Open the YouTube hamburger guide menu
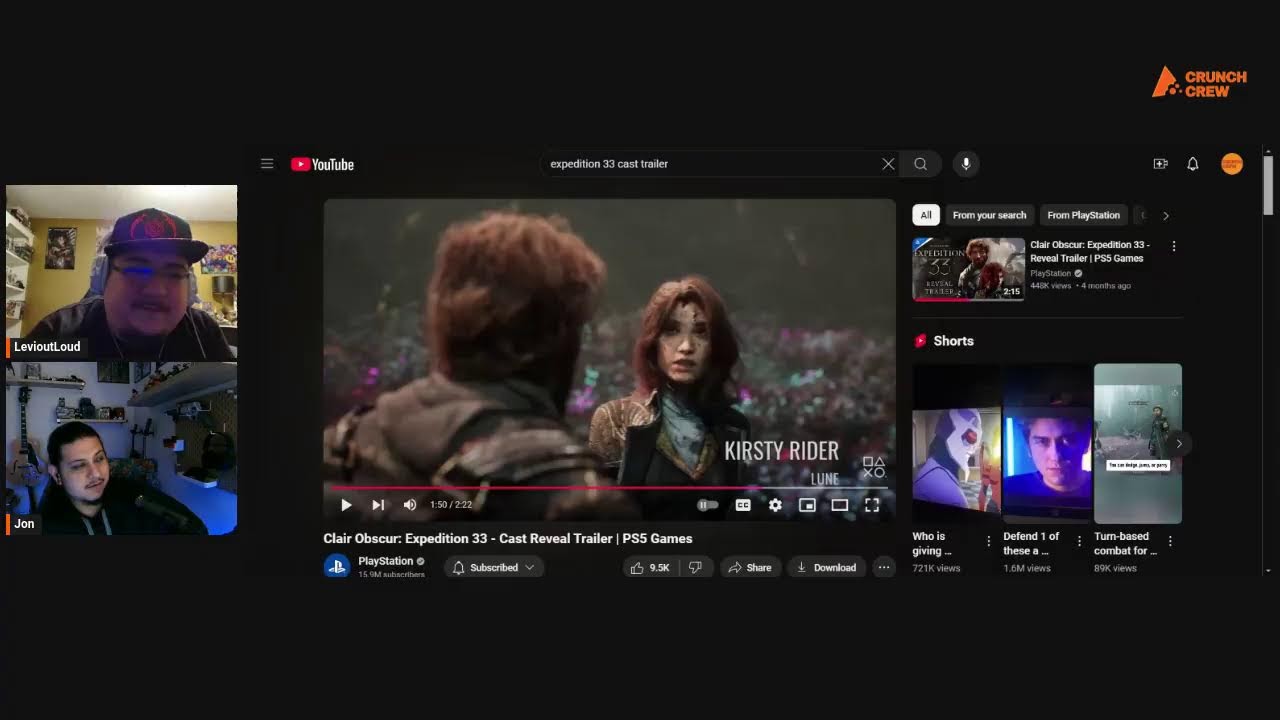 tap(267, 164)
